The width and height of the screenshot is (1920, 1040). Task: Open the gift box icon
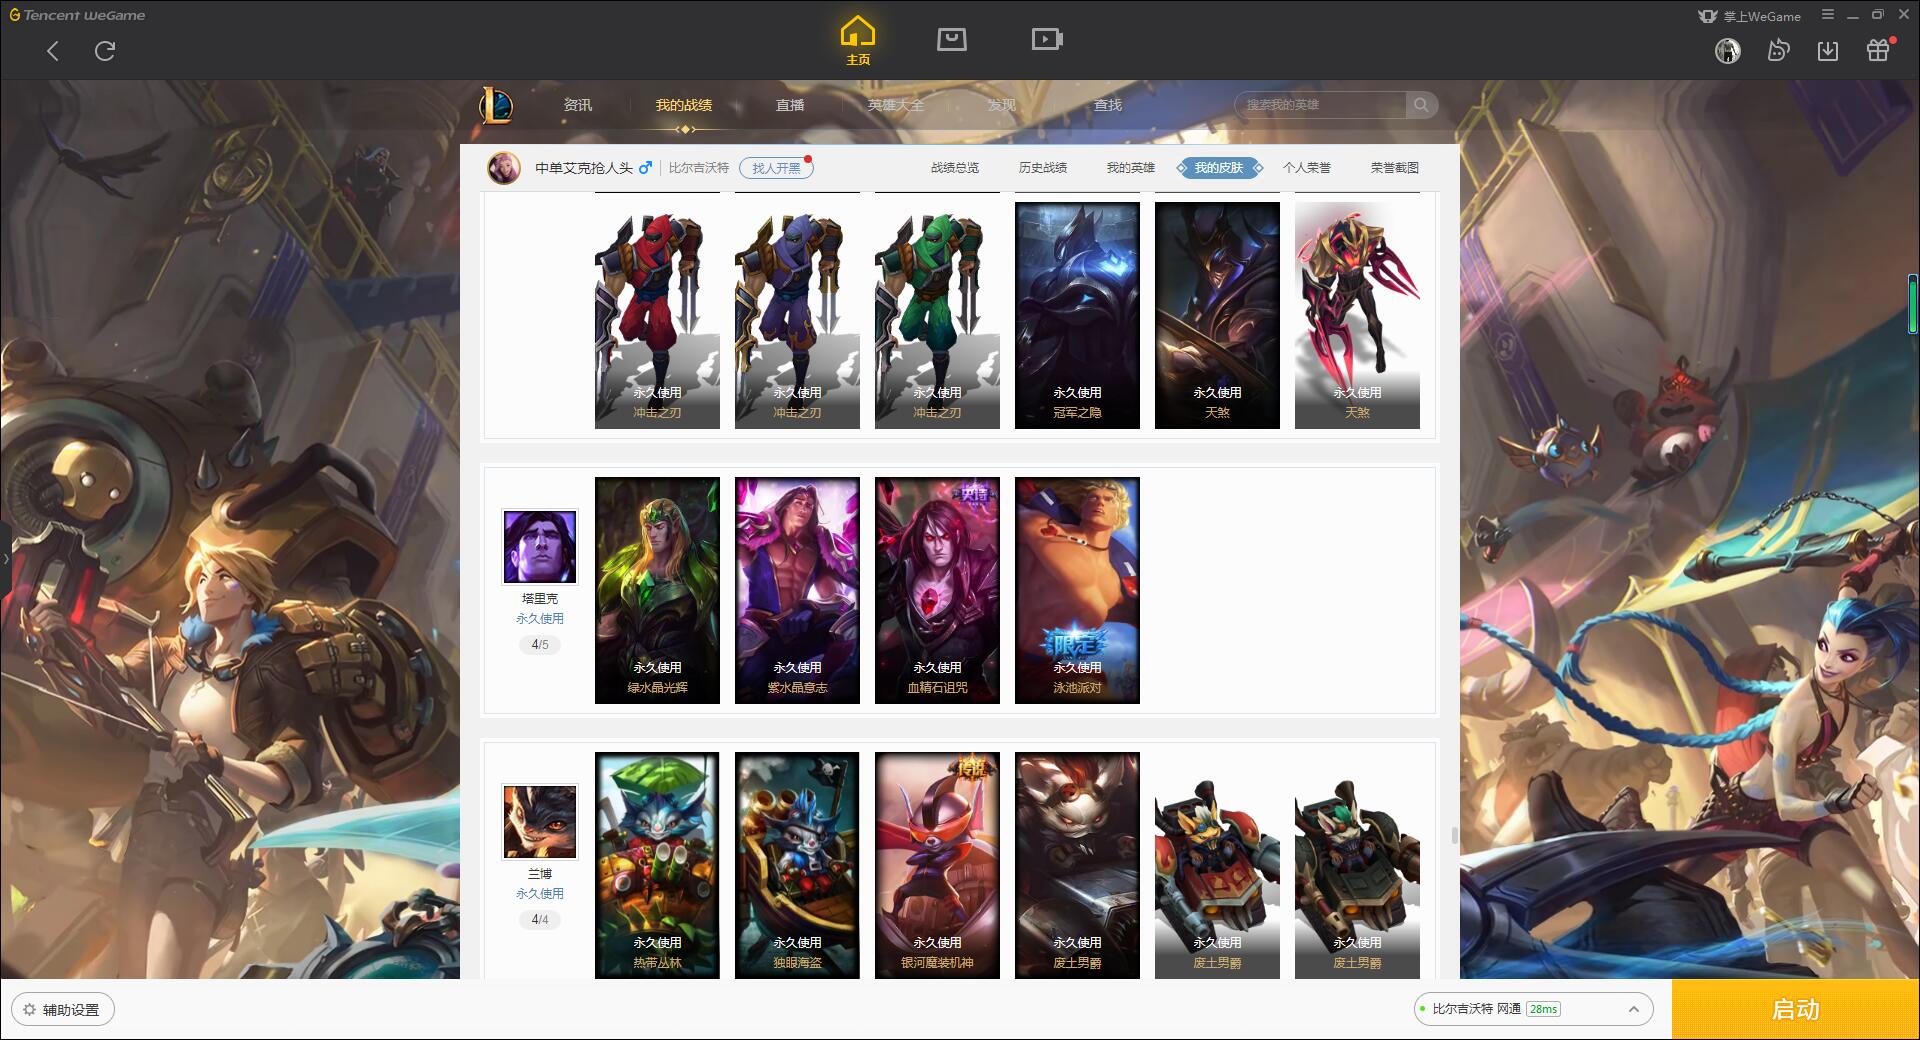coord(1878,50)
